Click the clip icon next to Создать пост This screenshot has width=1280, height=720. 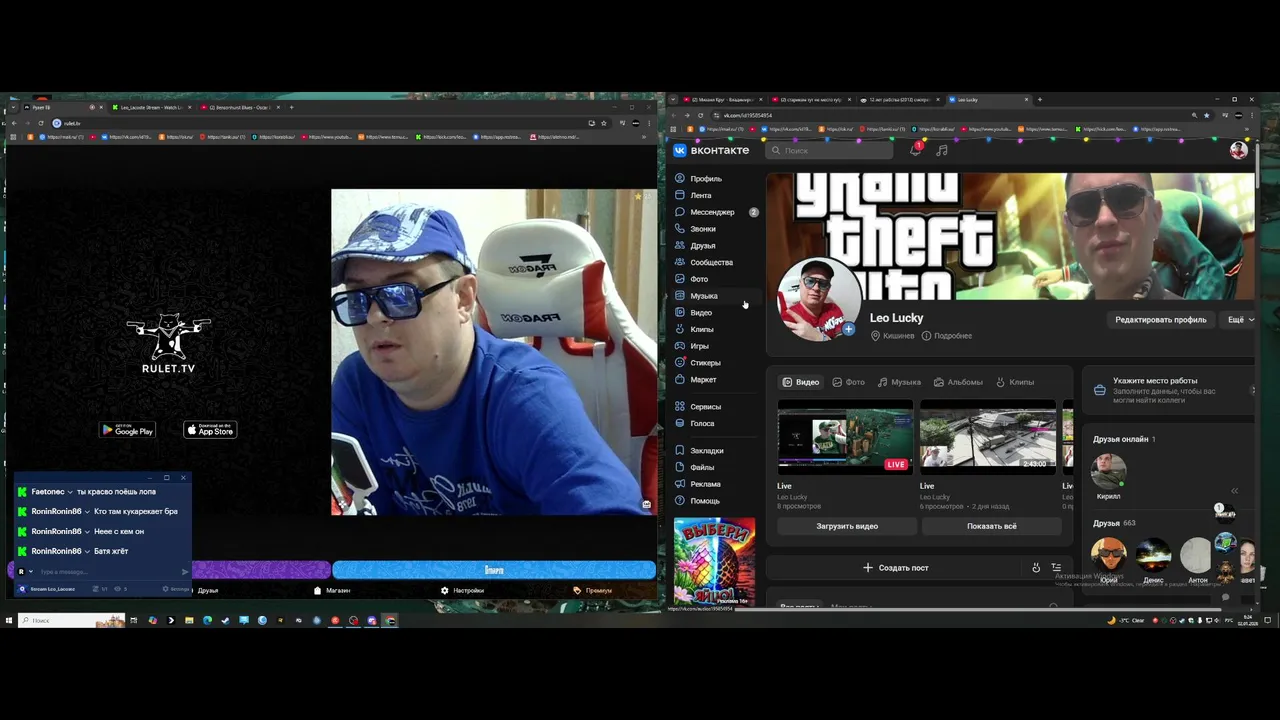[1036, 568]
